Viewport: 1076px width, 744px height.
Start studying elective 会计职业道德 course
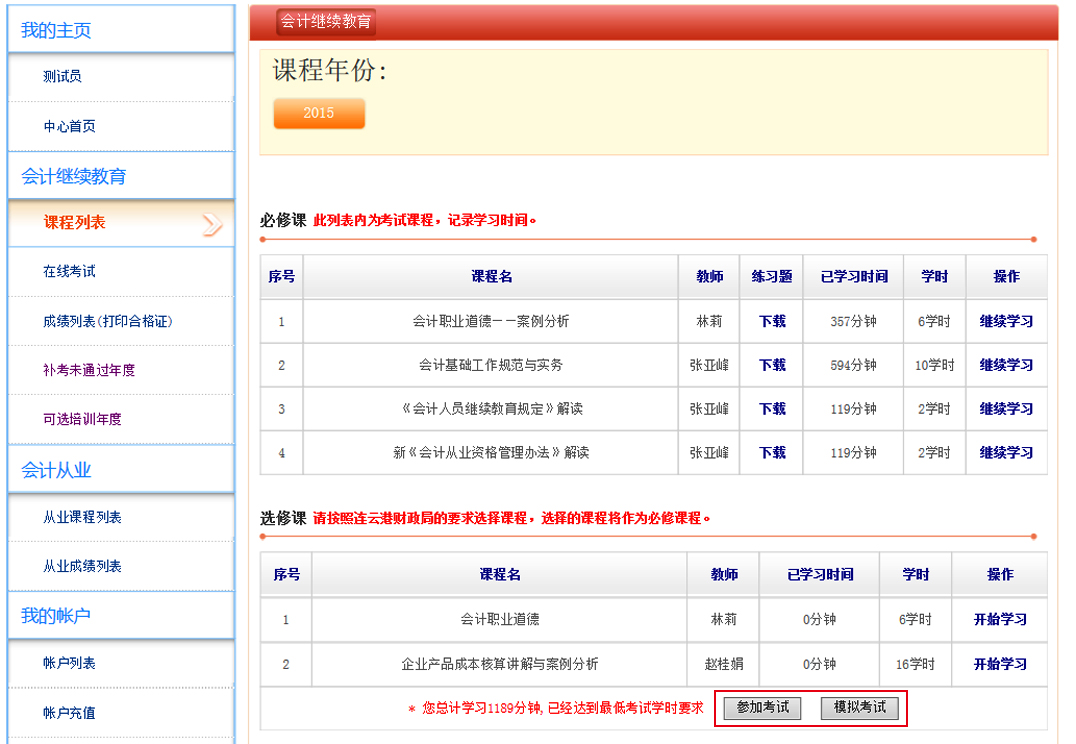pos(1000,620)
